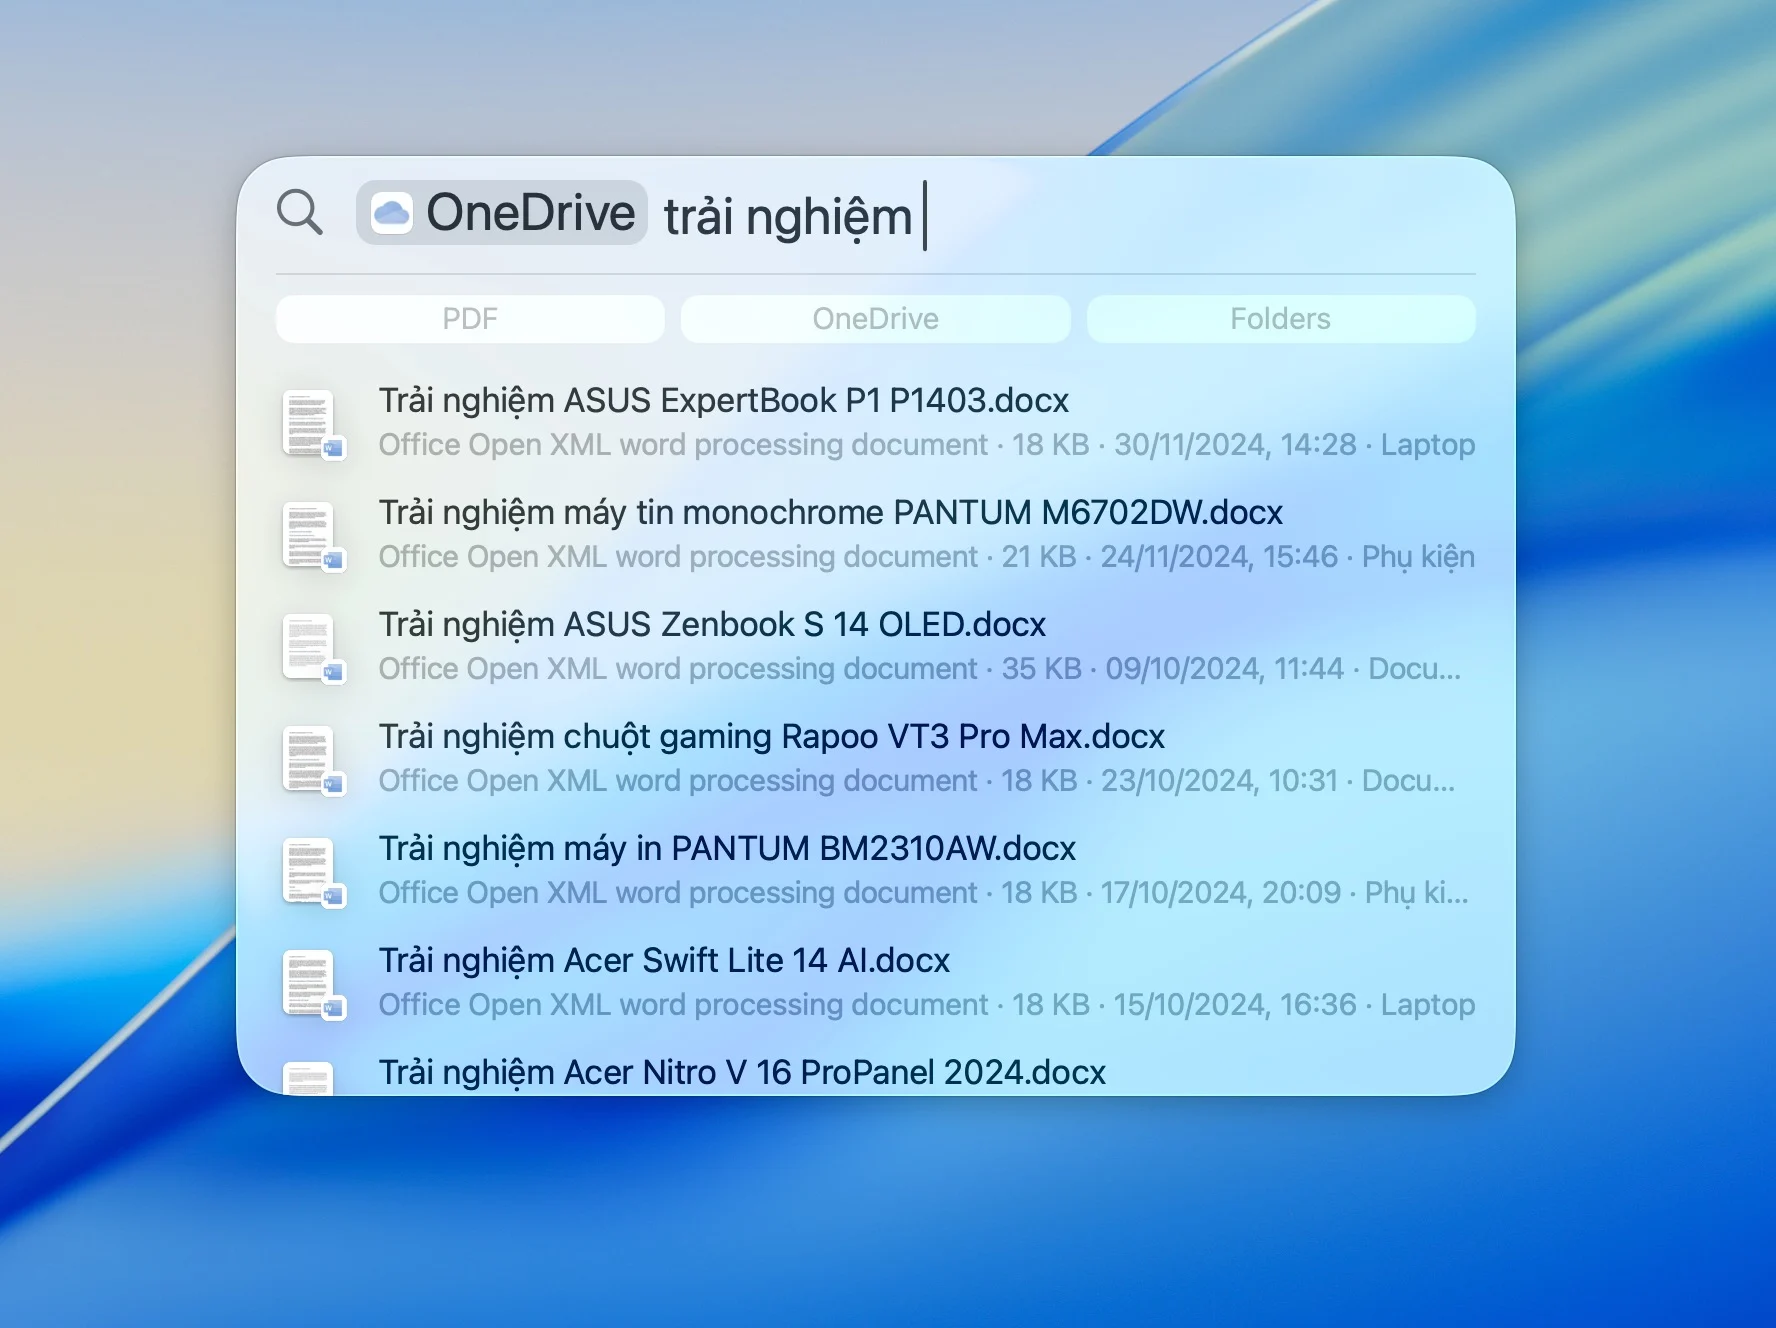Select the OneDrive search scope token

point(502,213)
